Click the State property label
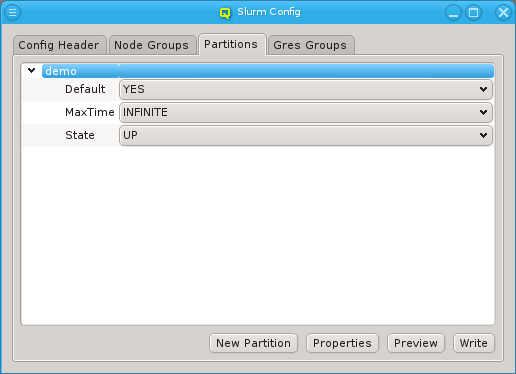 coord(80,135)
